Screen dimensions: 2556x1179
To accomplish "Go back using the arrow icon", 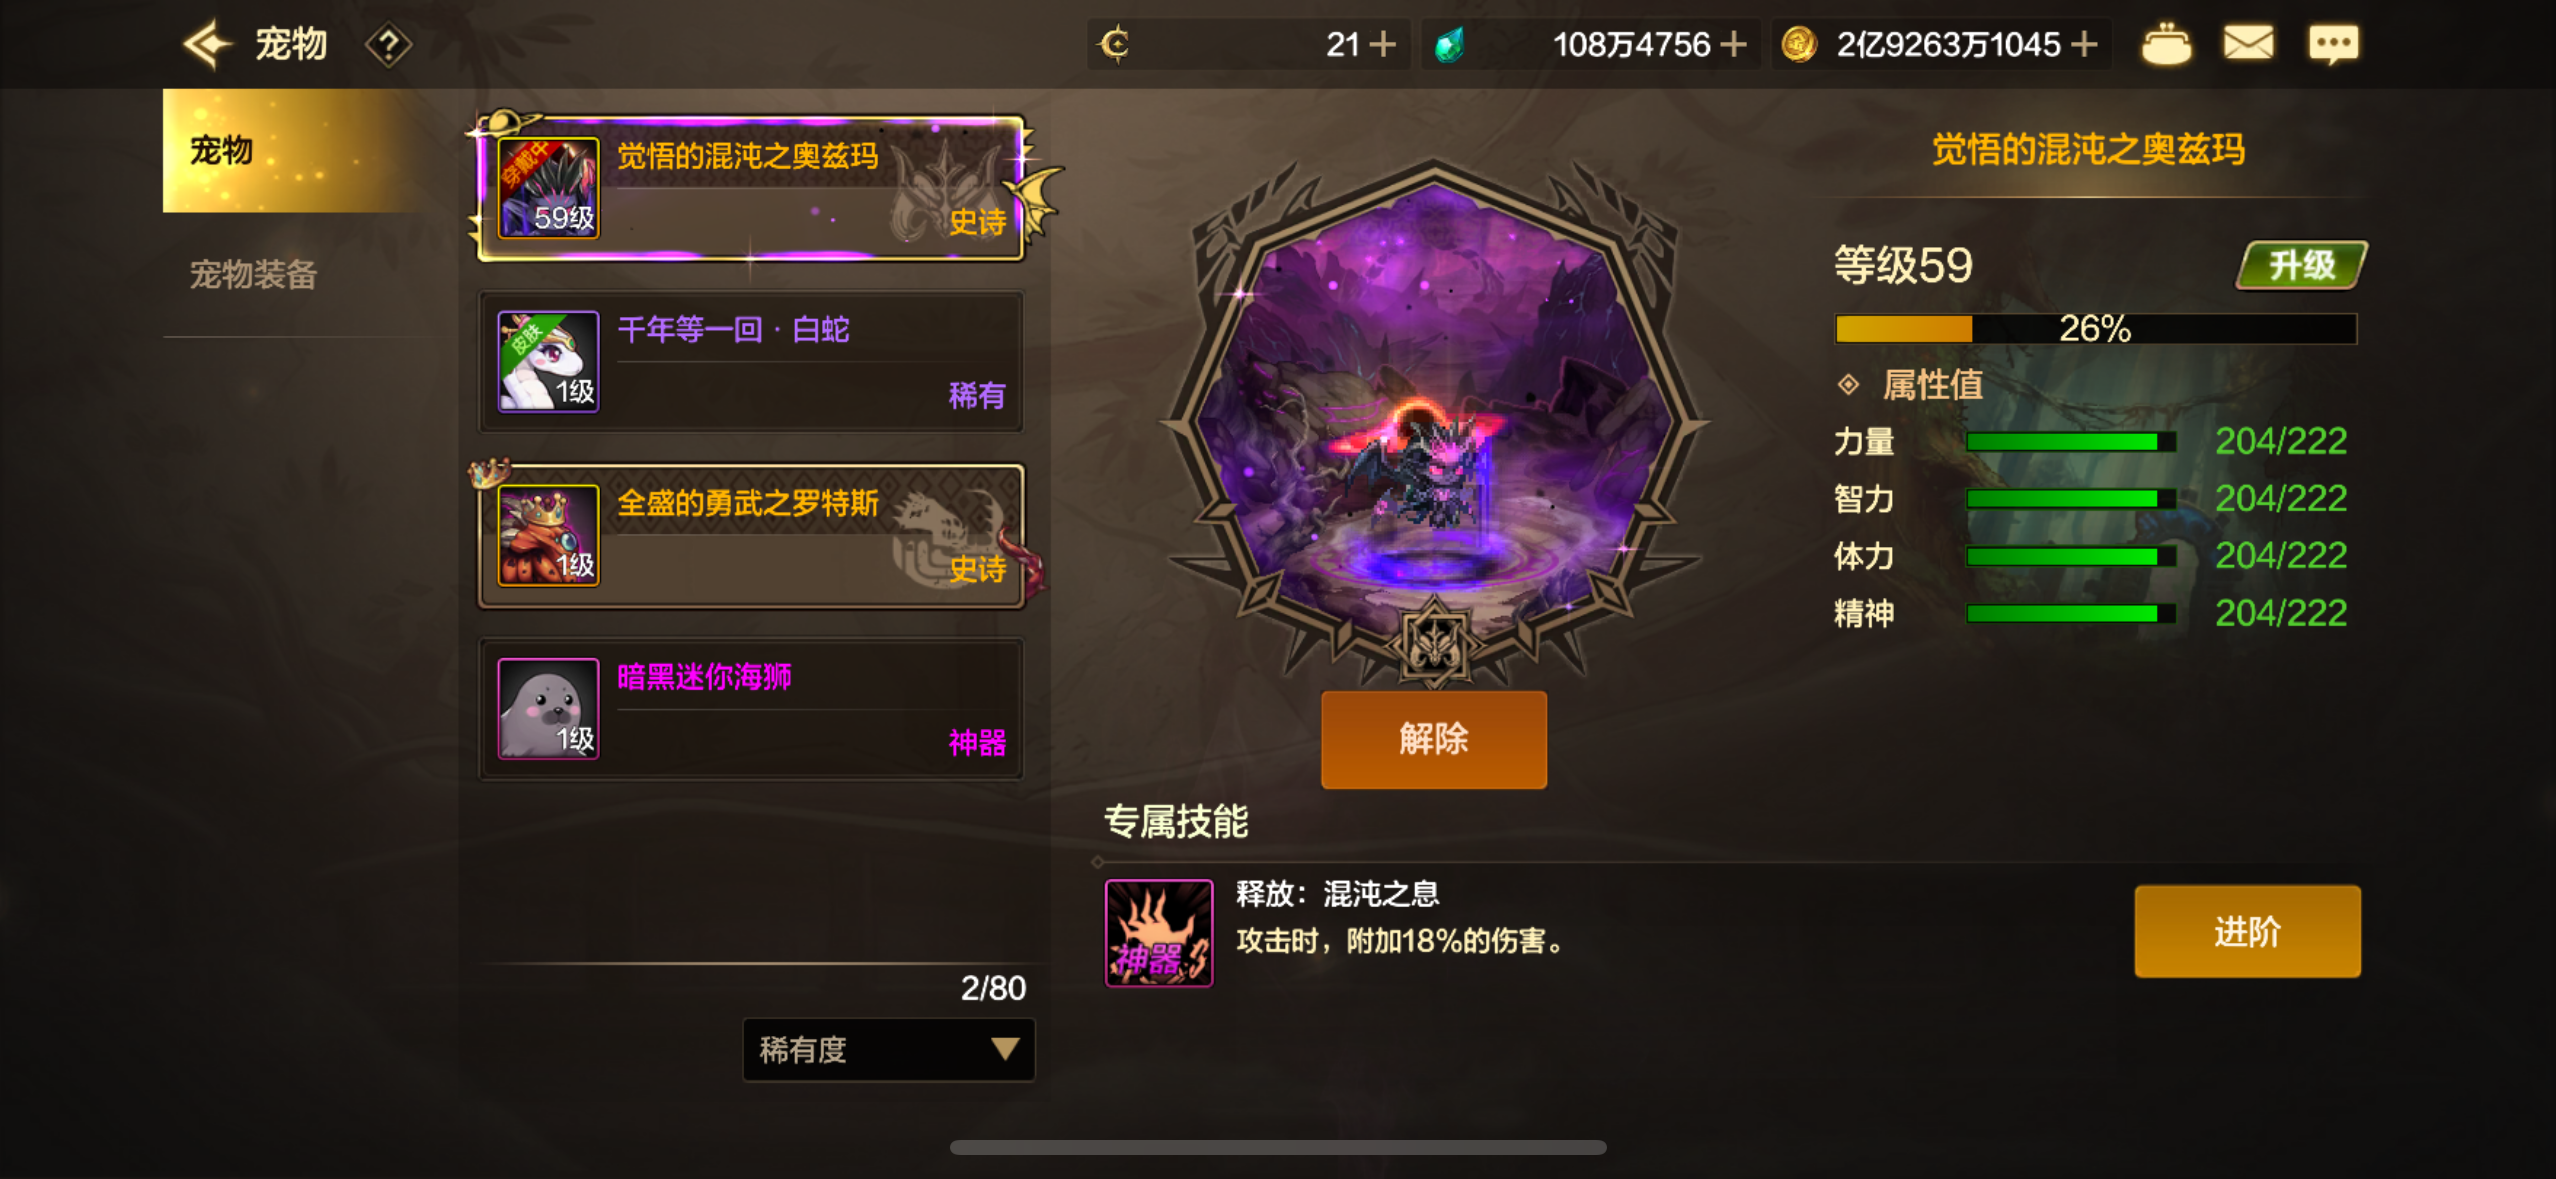I will [x=208, y=45].
